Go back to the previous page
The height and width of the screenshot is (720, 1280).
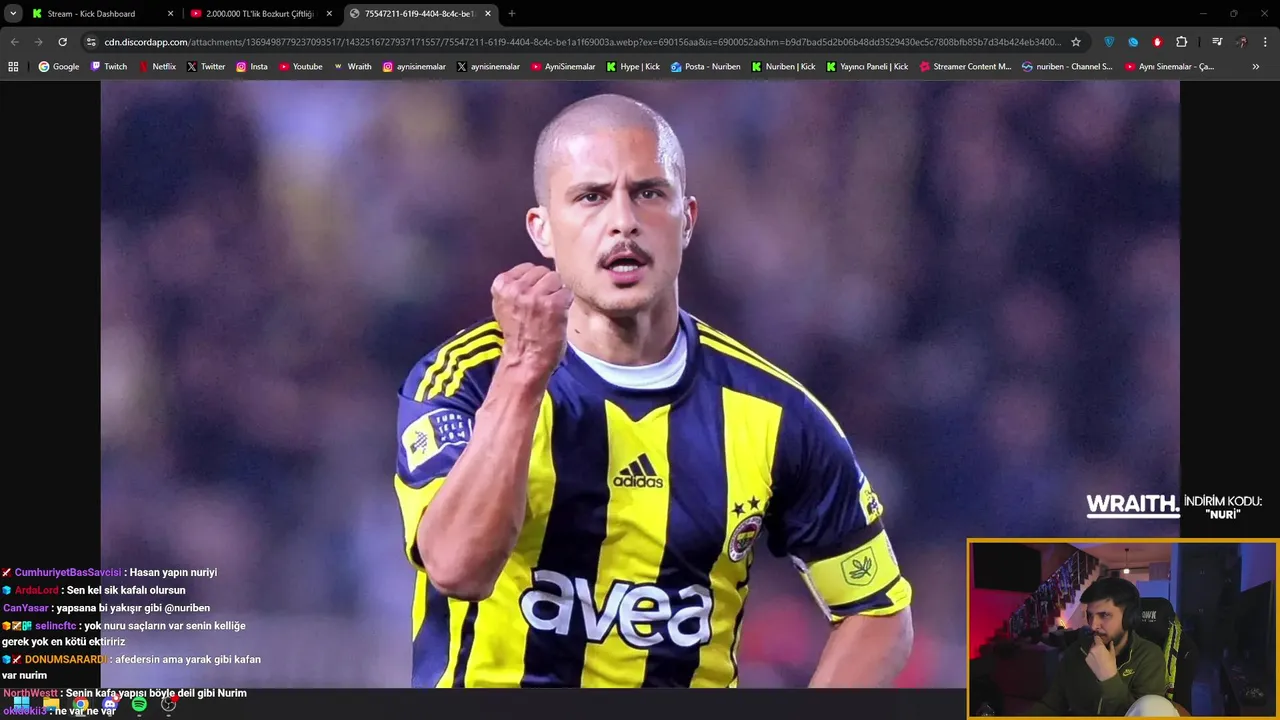14,42
